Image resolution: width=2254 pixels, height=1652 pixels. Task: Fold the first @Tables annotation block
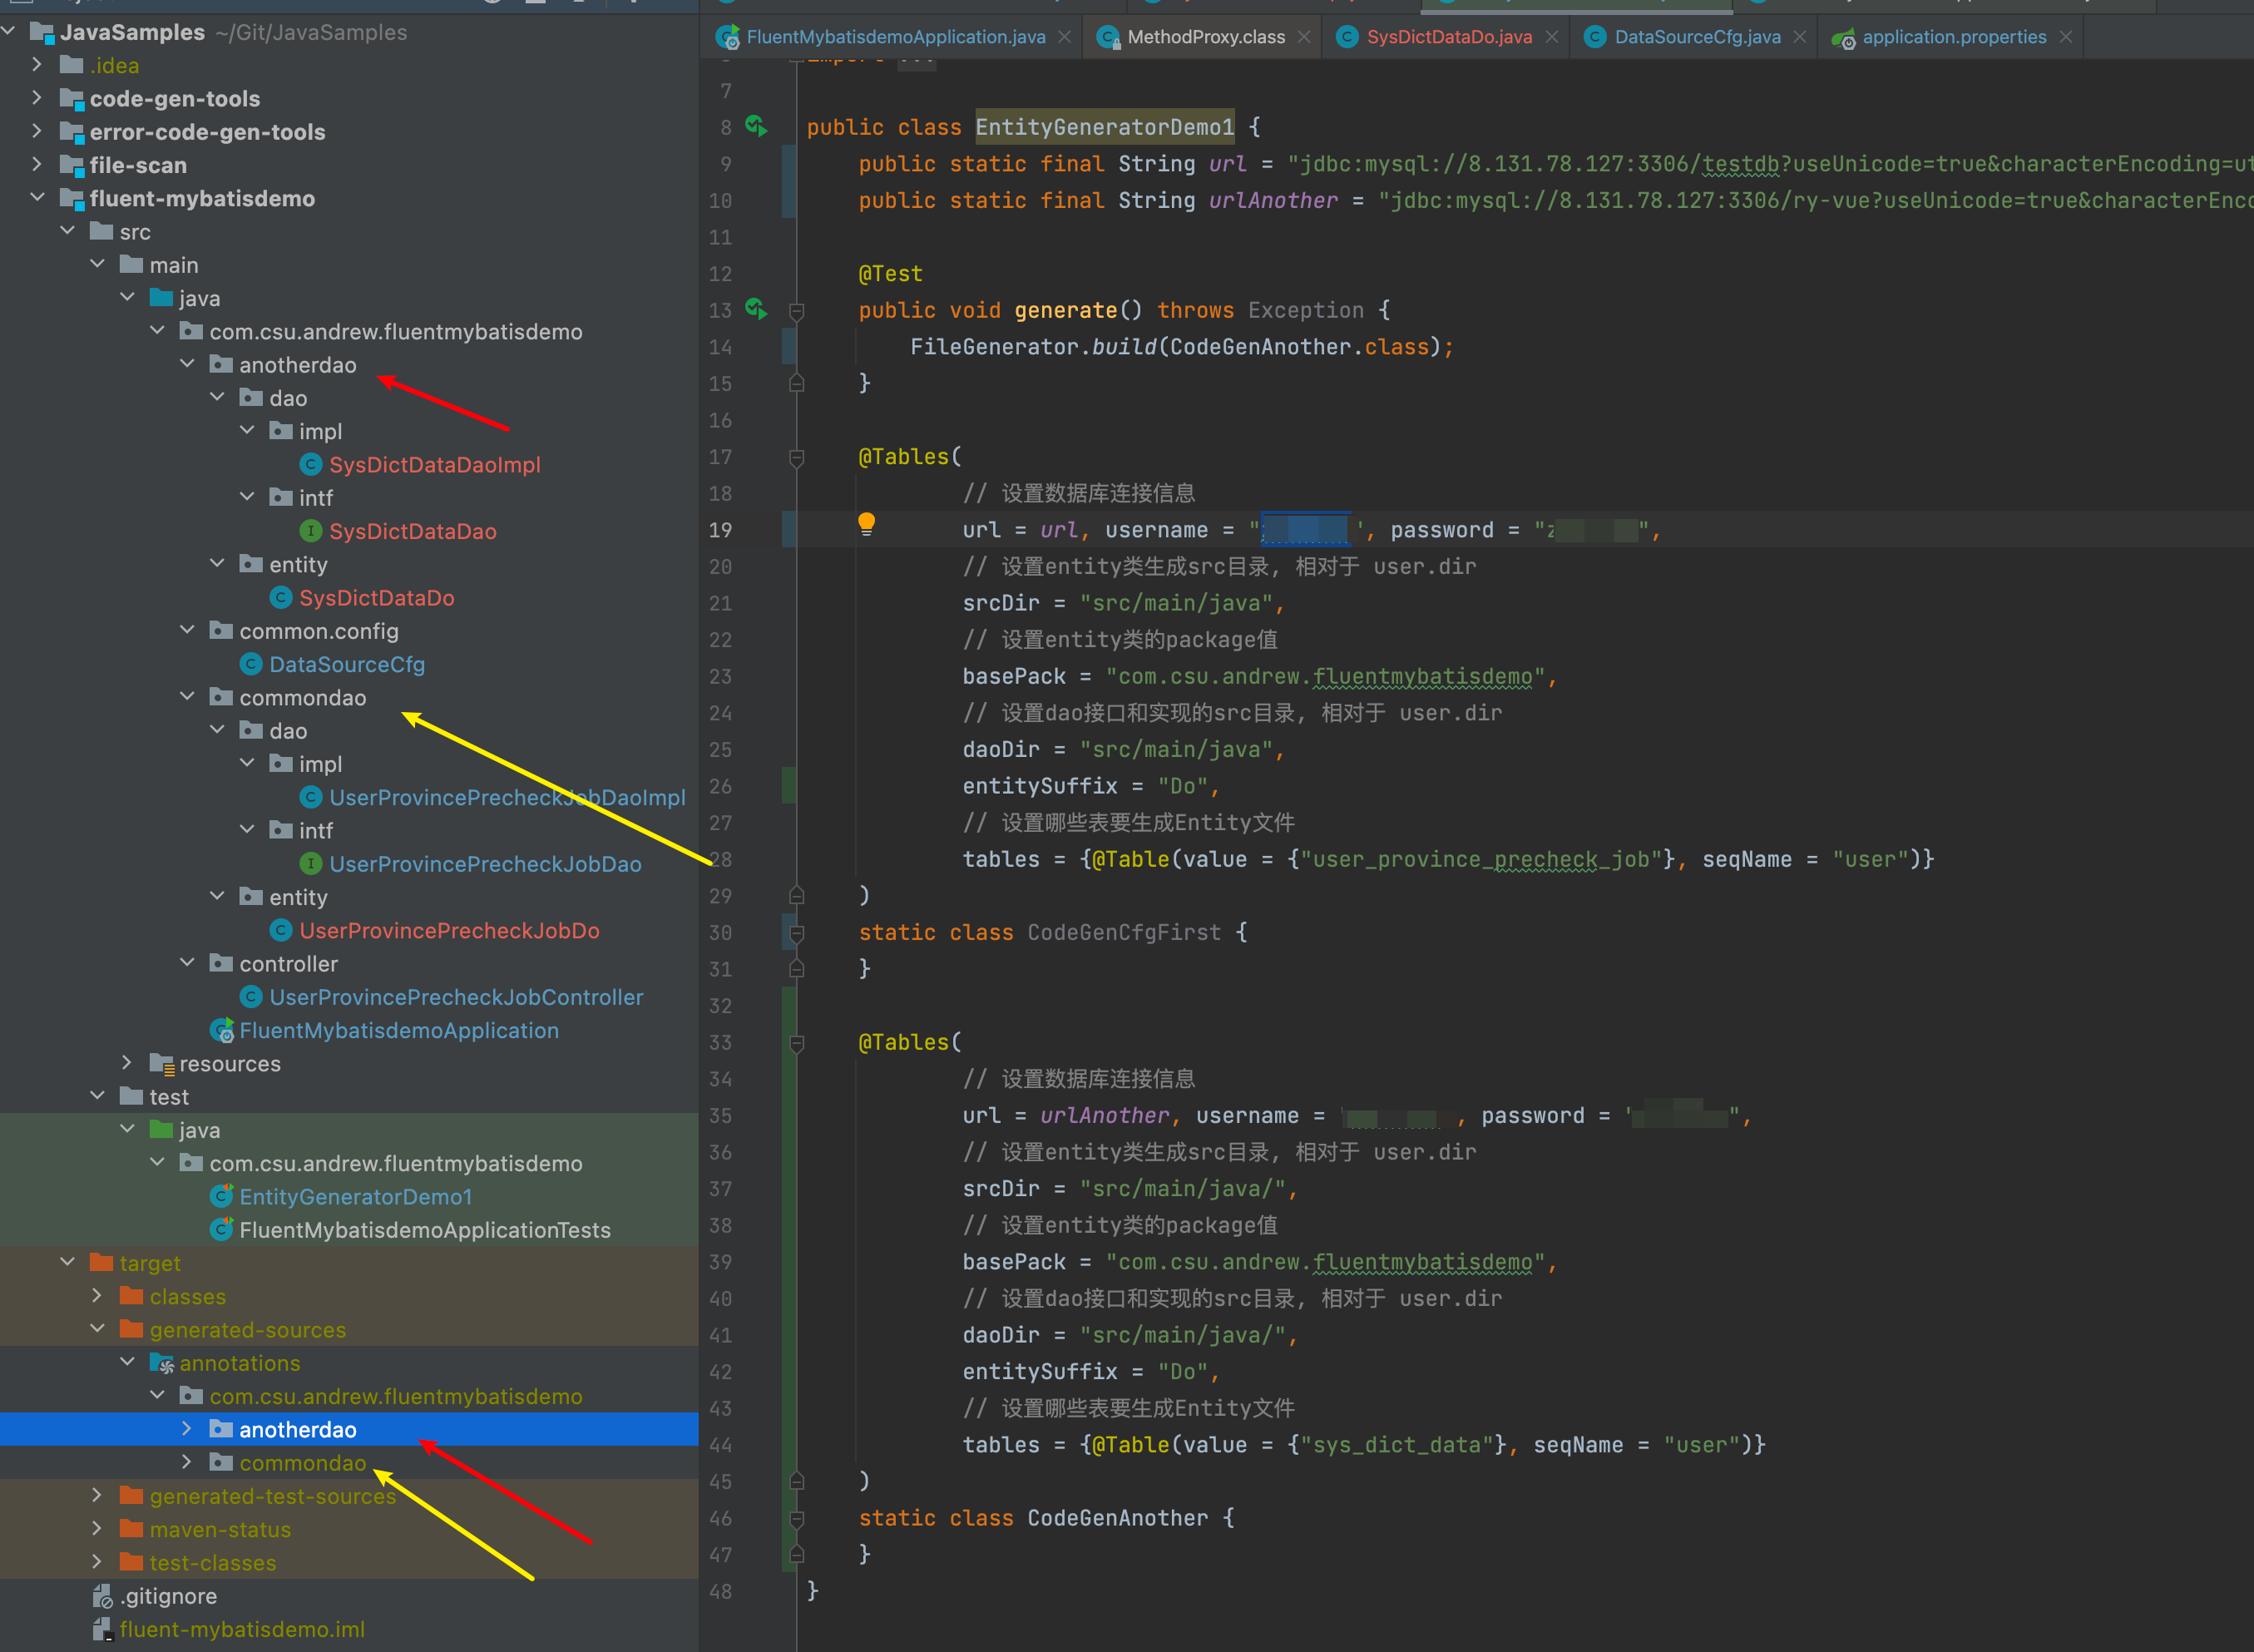pos(797,458)
